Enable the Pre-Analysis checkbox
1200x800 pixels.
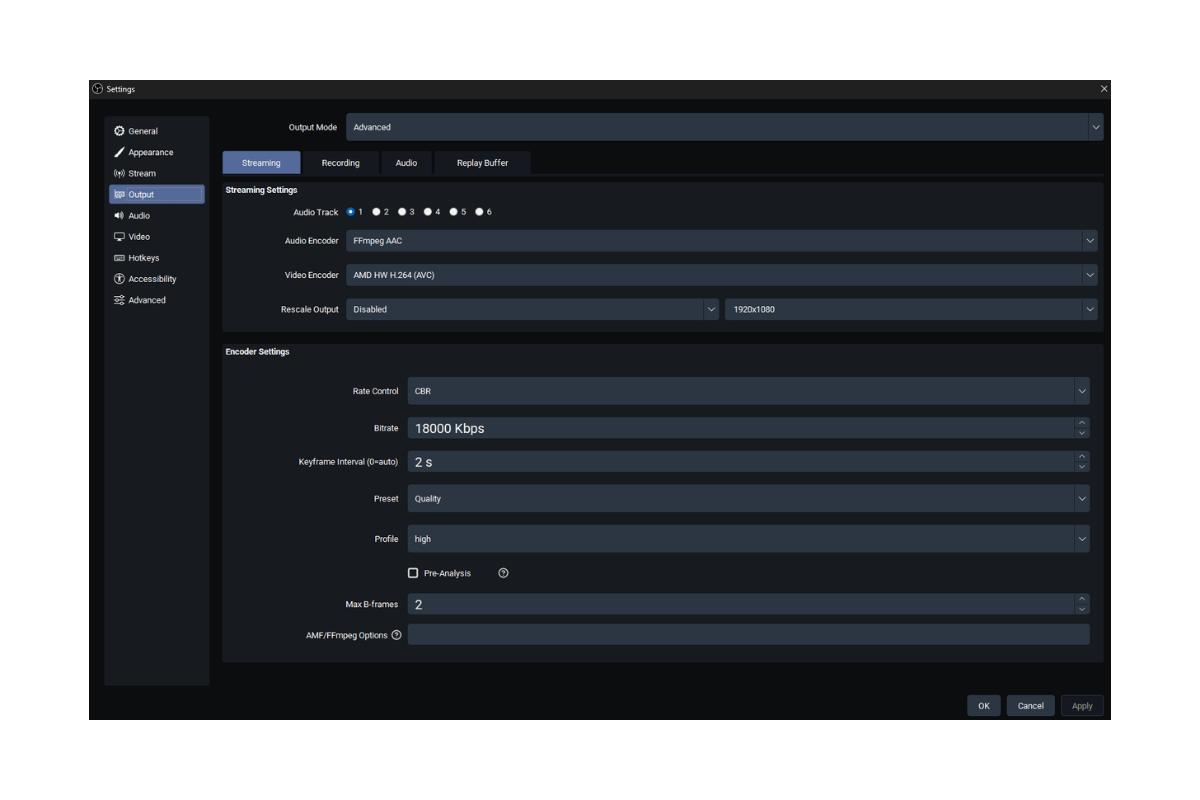413,573
